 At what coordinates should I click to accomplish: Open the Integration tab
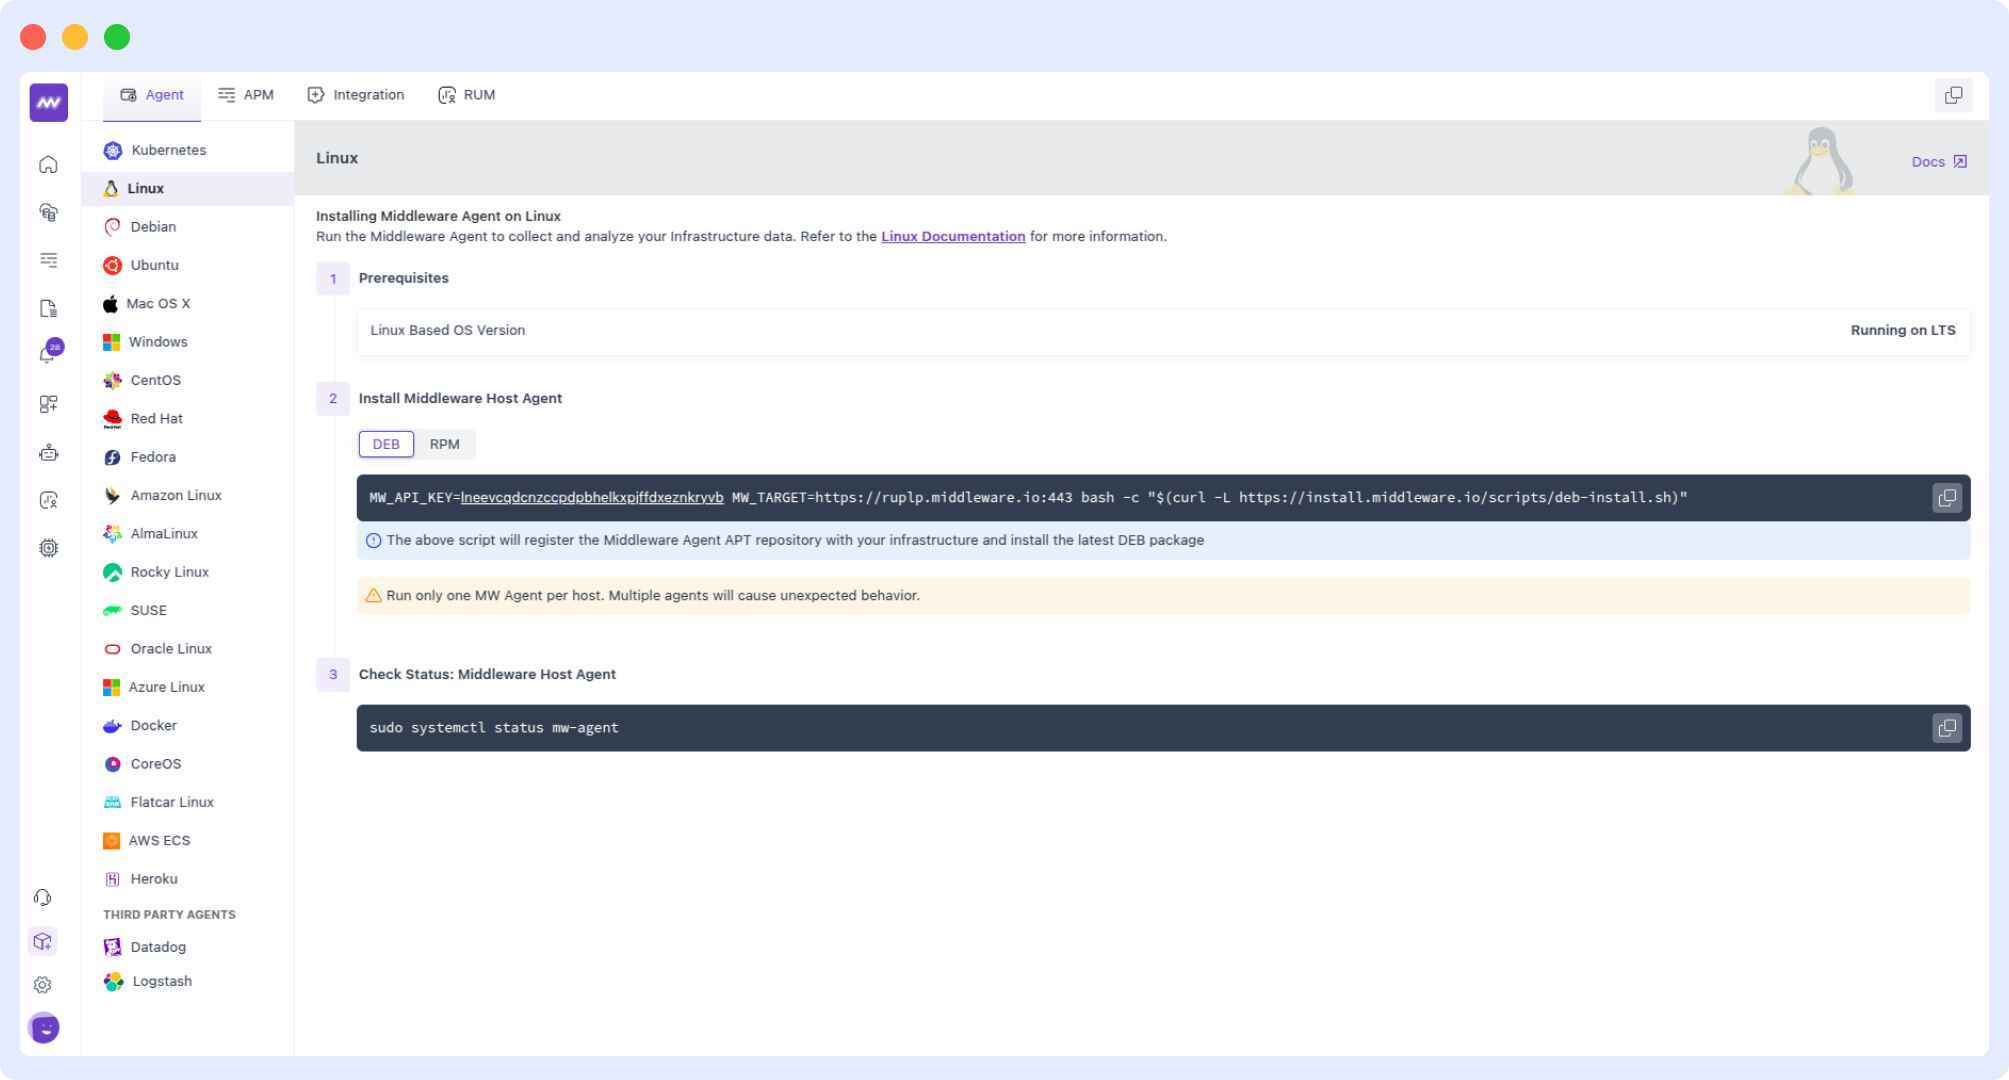click(x=355, y=94)
